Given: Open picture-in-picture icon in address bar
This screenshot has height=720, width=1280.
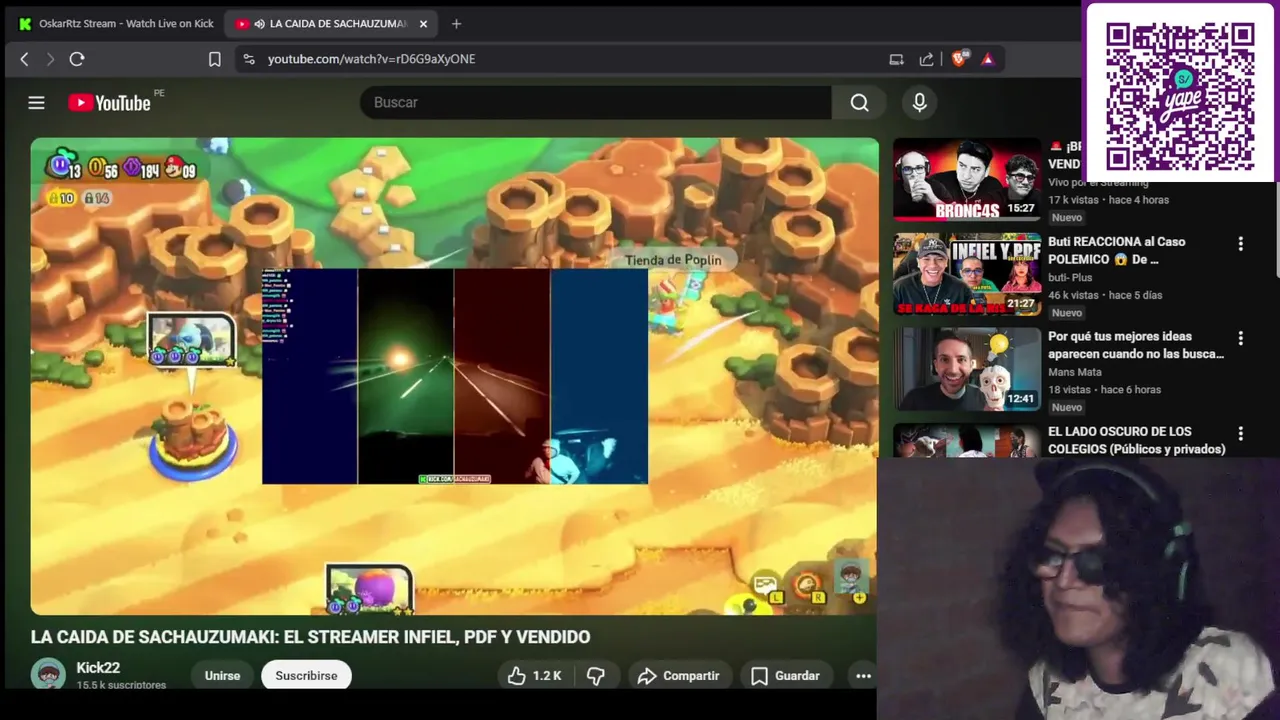Looking at the screenshot, I should 896,59.
